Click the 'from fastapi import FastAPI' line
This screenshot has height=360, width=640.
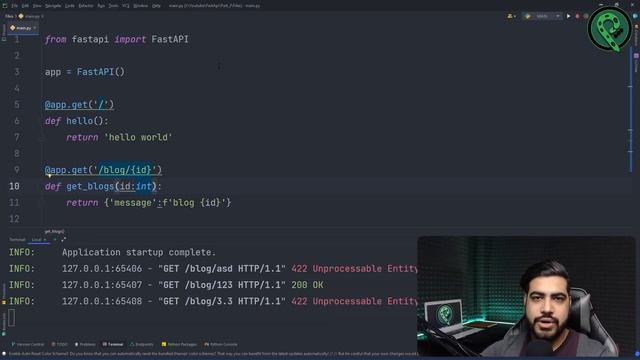tap(117, 39)
